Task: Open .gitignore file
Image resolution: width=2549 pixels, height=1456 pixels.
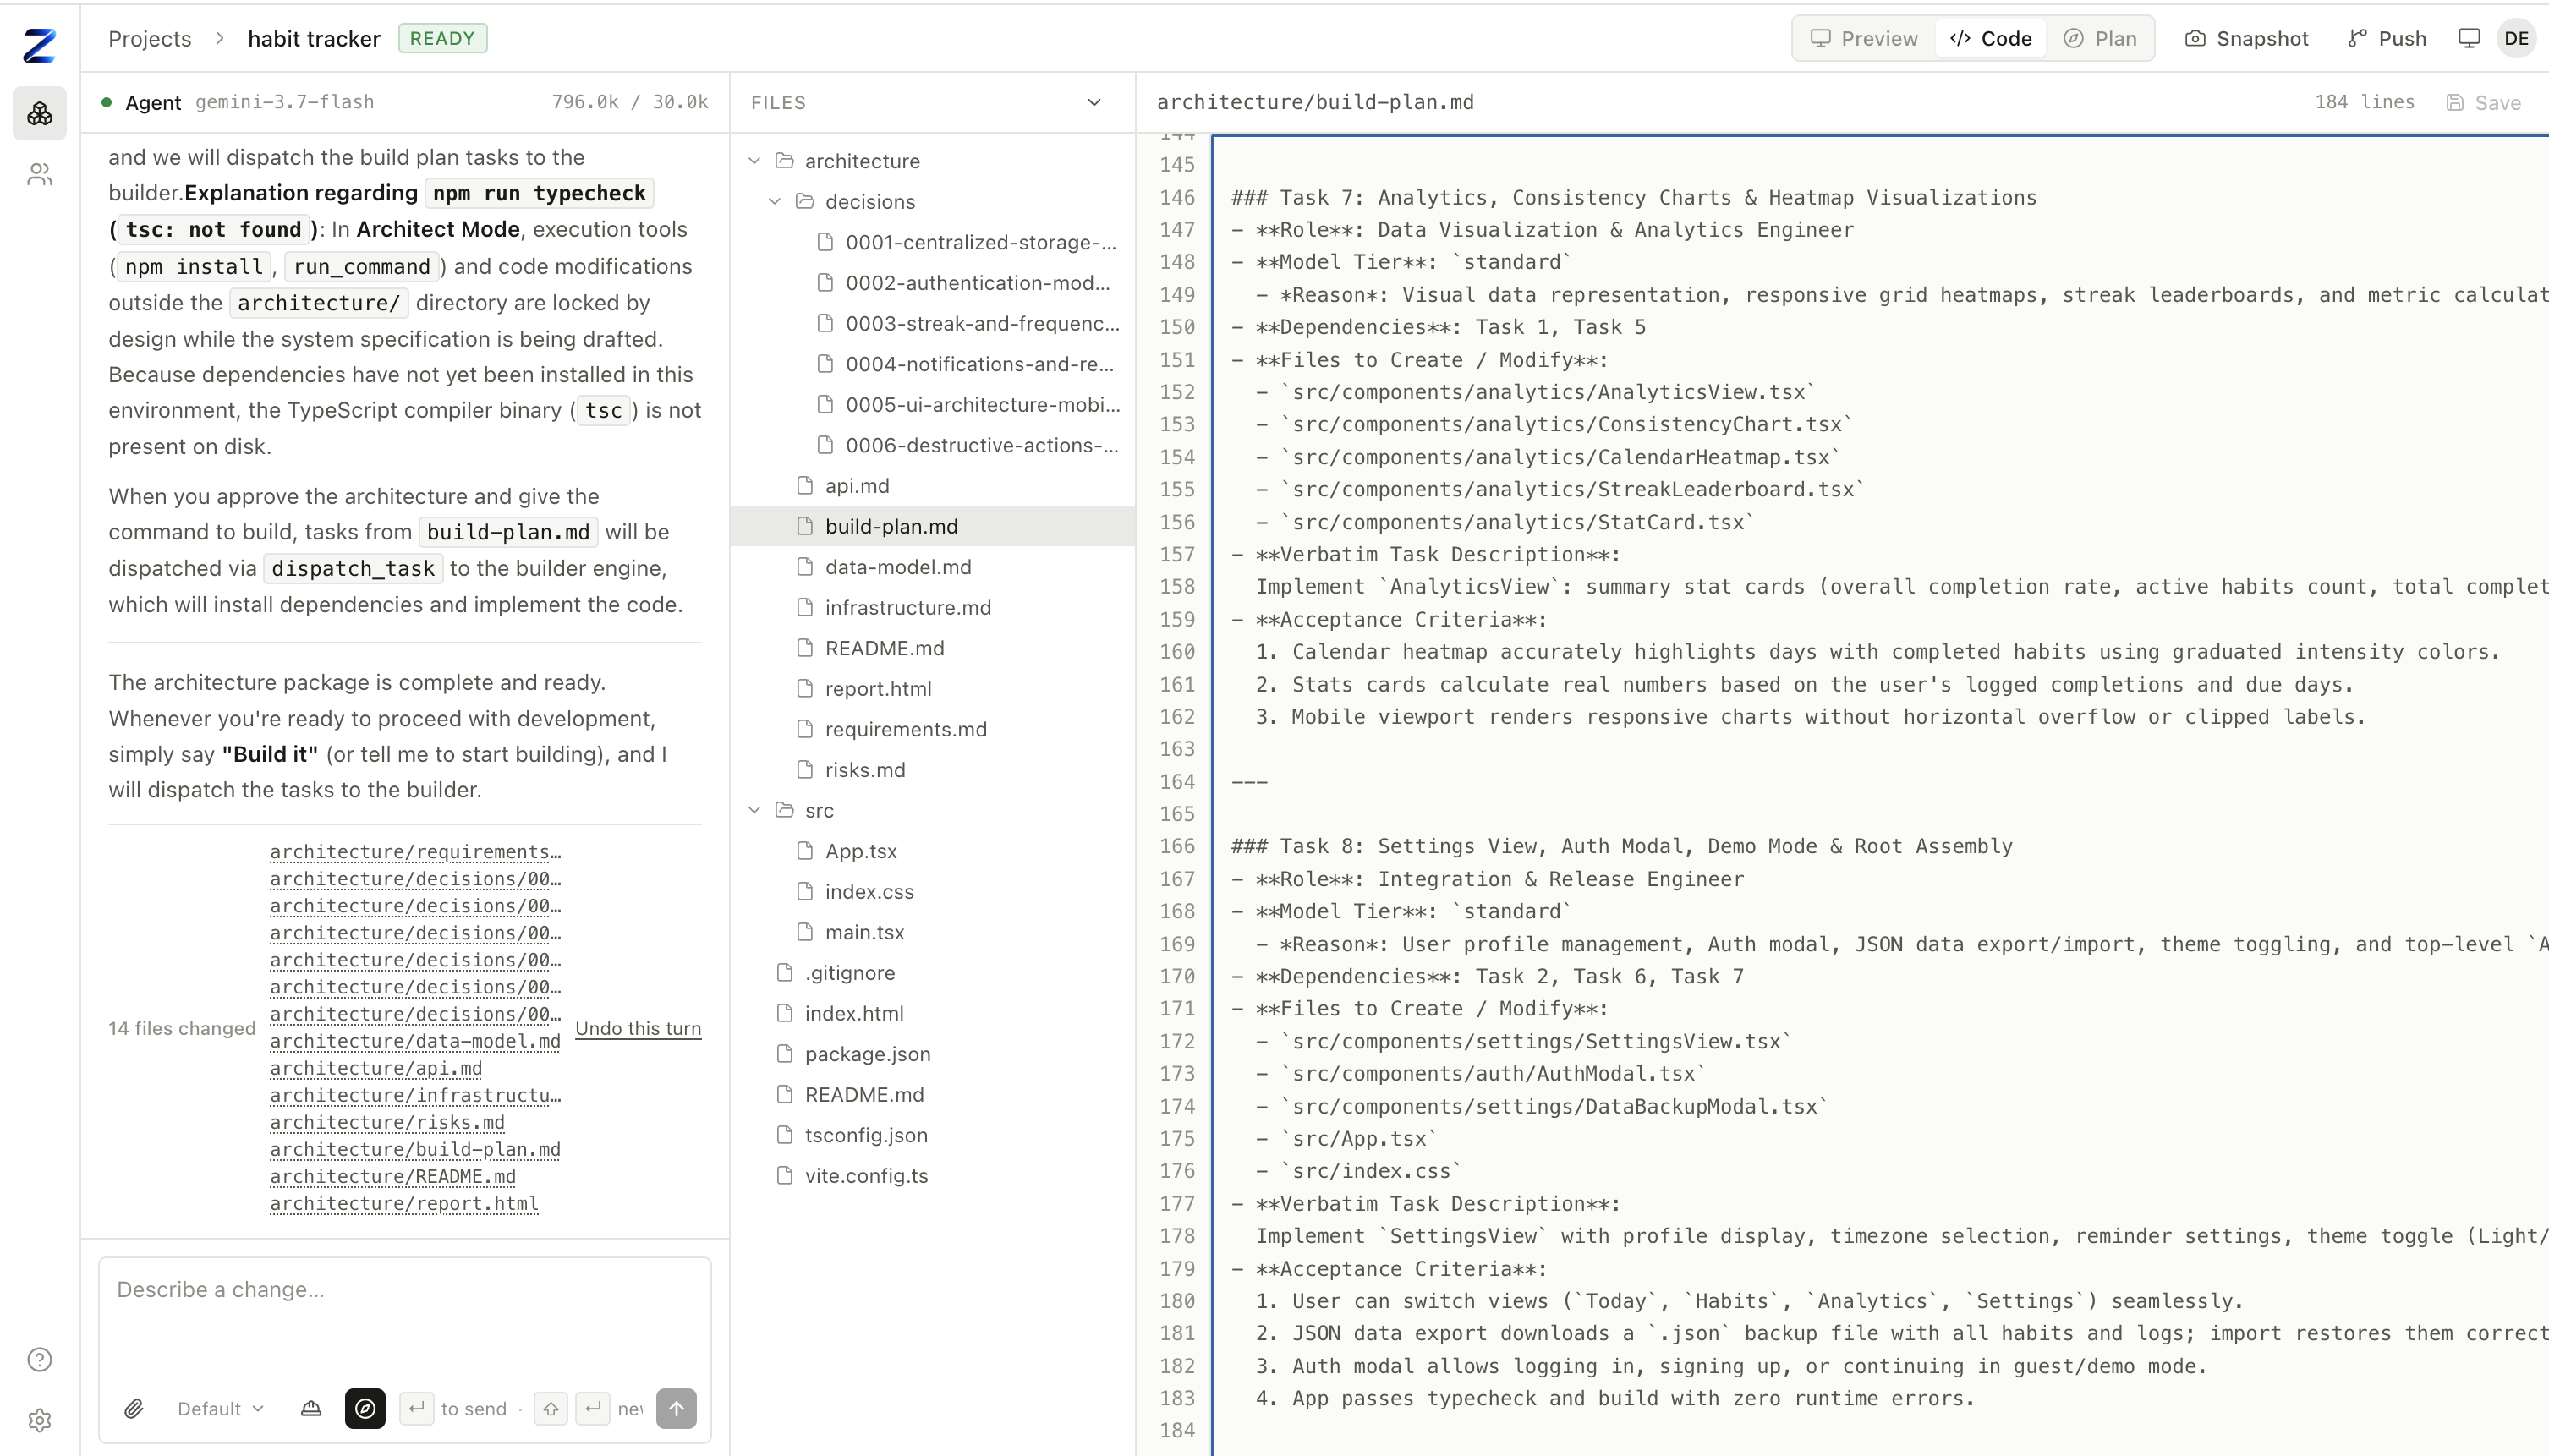Action: coord(933,972)
